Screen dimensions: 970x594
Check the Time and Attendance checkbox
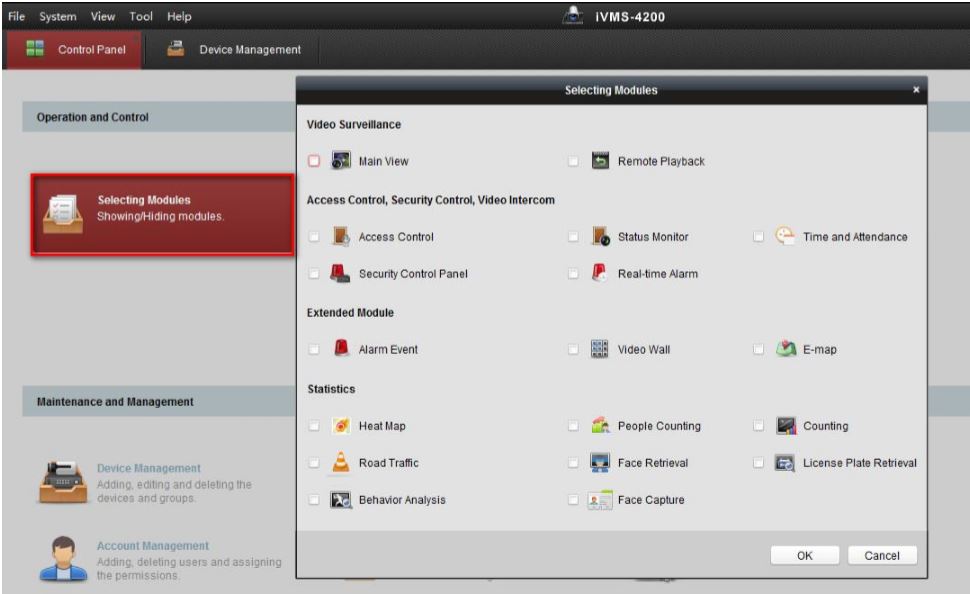tap(758, 236)
